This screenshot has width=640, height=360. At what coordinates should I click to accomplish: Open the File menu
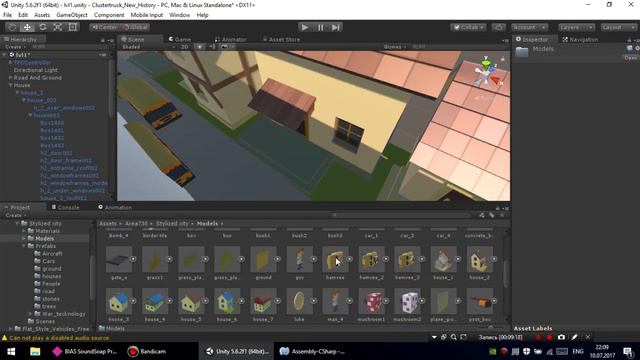pos(7,15)
